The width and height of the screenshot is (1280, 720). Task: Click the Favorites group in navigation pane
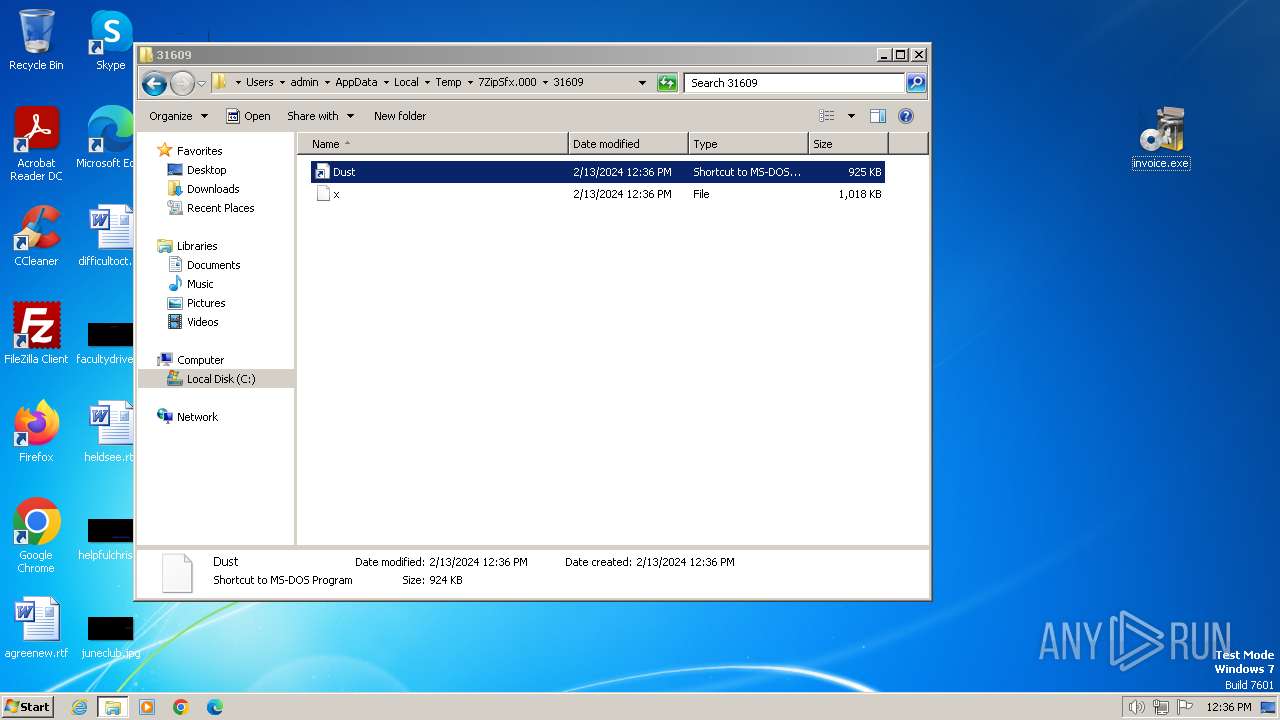199,151
